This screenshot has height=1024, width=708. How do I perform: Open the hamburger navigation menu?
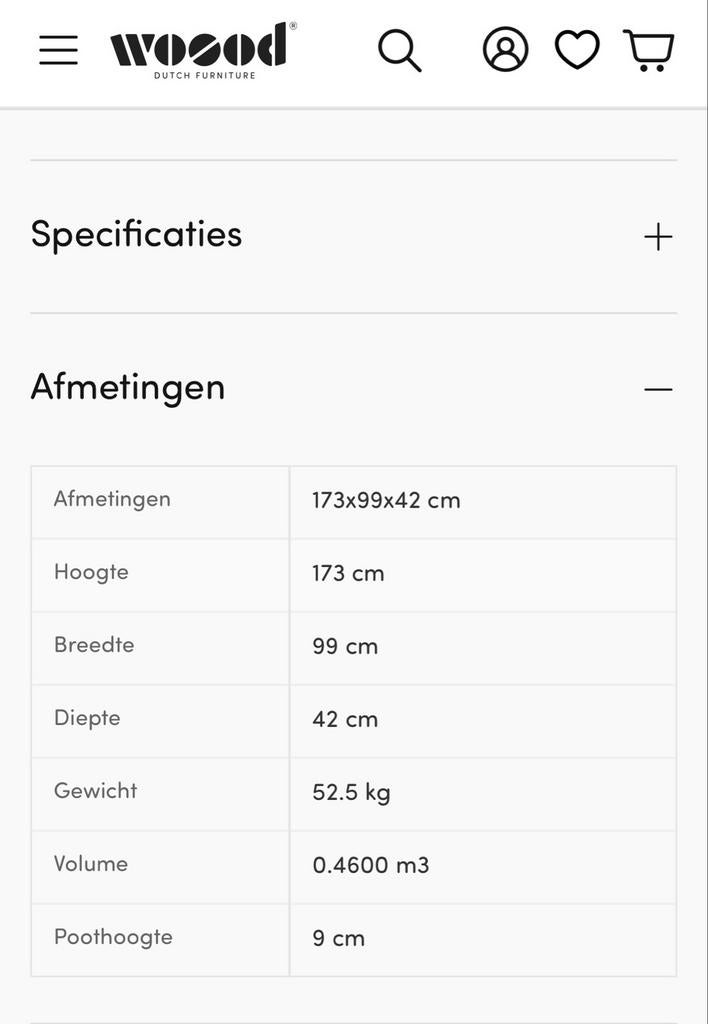[57, 48]
